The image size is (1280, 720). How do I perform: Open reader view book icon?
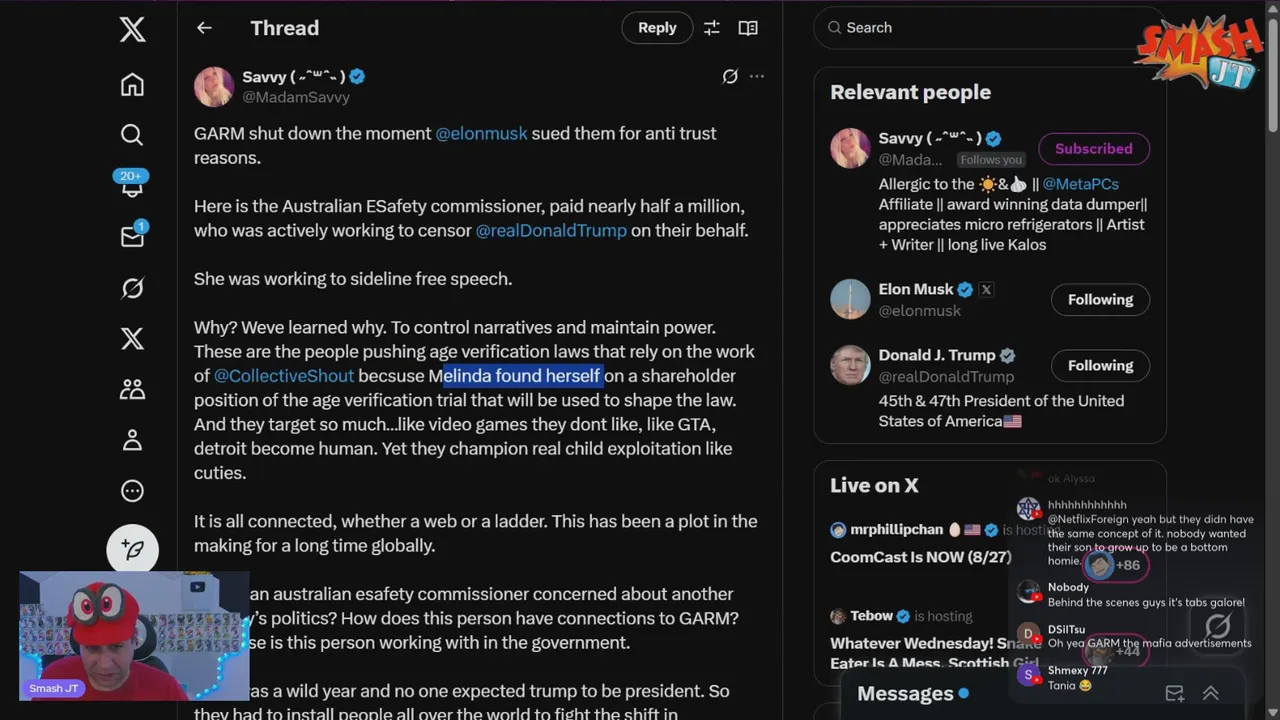coord(748,28)
